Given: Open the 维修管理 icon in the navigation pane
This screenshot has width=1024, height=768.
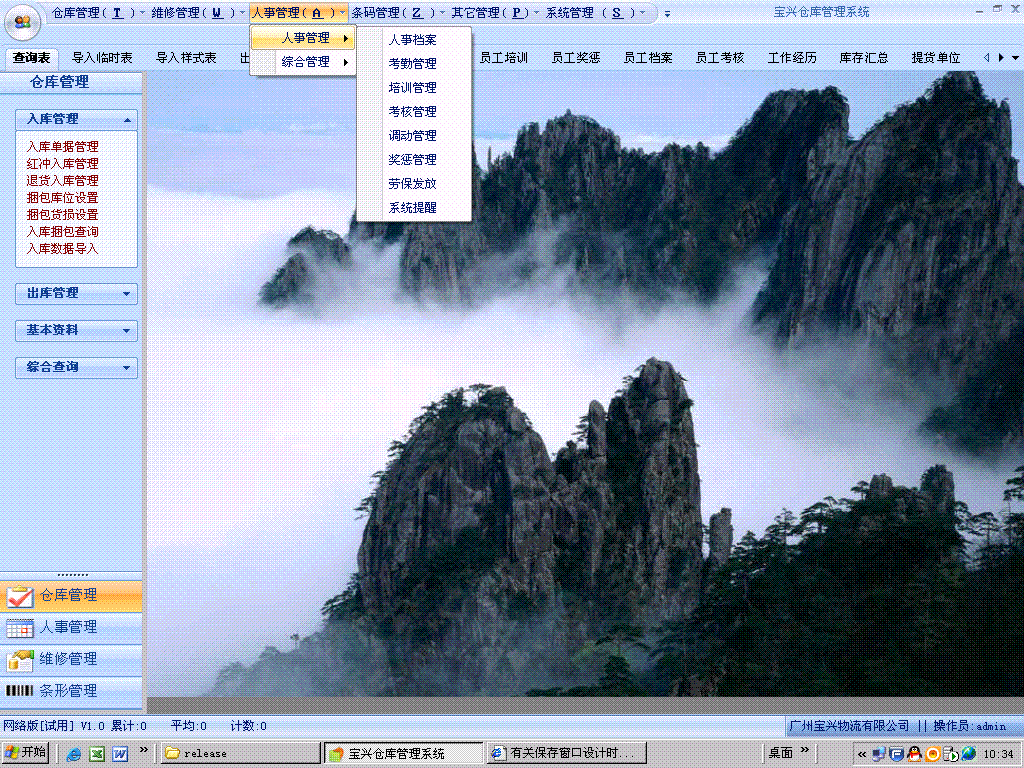Looking at the screenshot, I should click(x=20, y=660).
